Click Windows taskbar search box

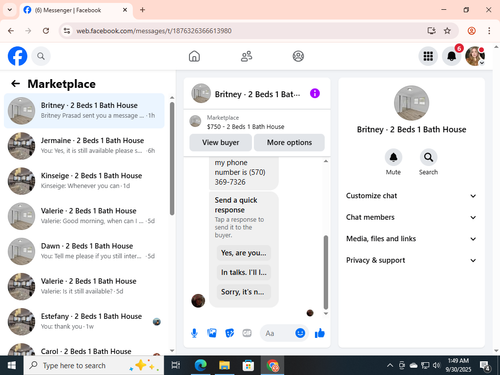[x=94, y=365]
